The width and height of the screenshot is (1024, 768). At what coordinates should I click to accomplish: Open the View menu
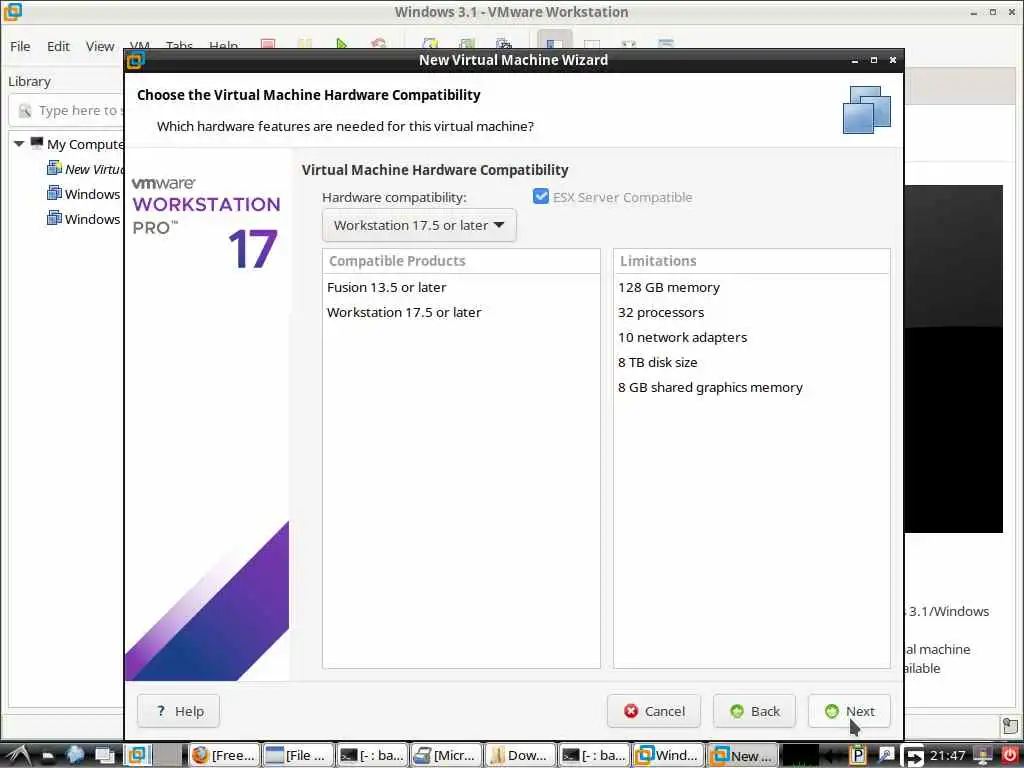pyautogui.click(x=100, y=46)
